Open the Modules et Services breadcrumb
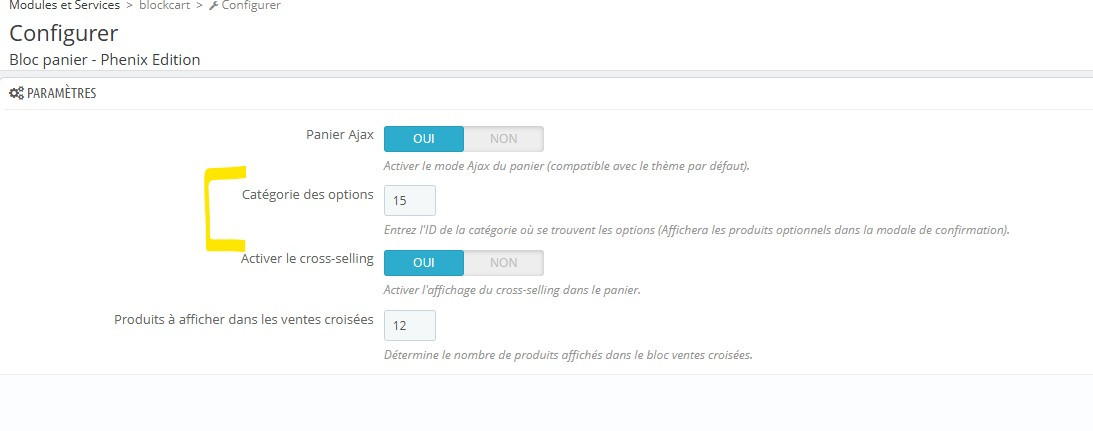The image size is (1093, 431). pos(64,6)
